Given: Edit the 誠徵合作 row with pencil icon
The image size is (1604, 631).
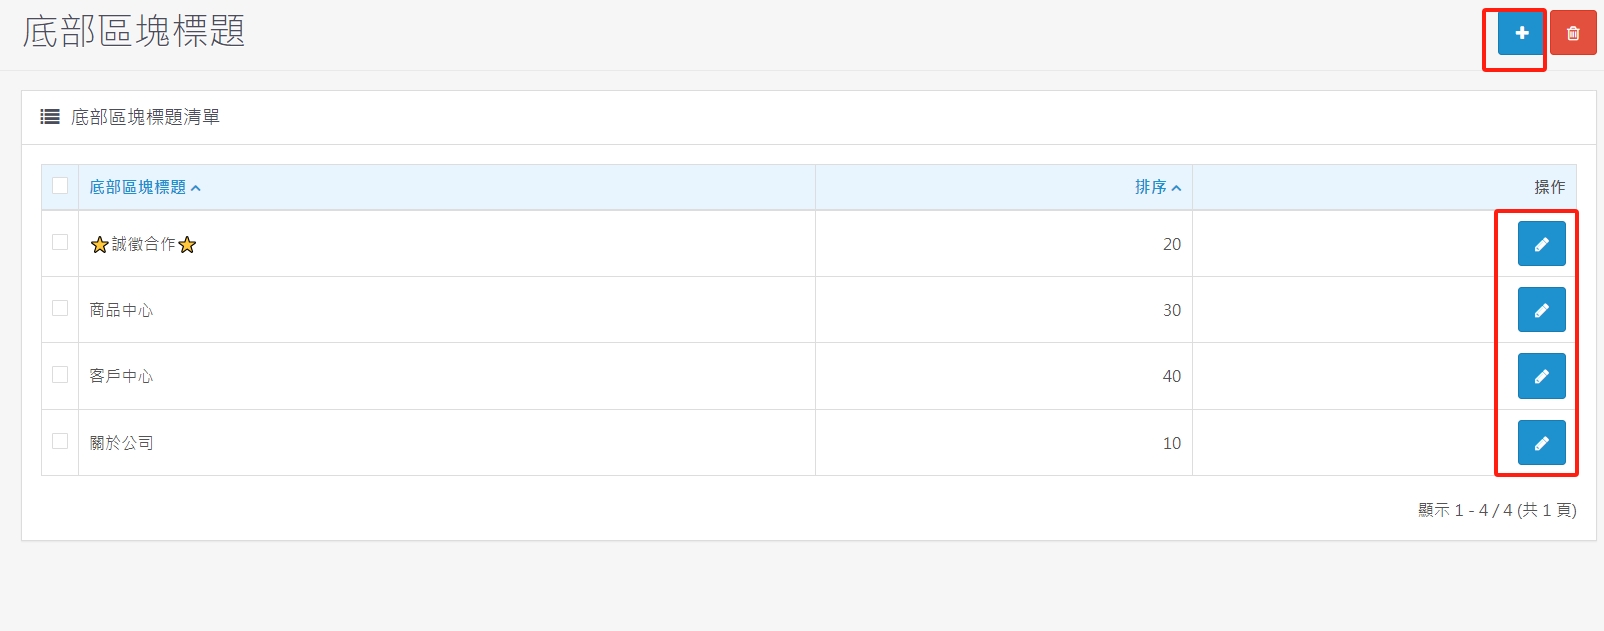Looking at the screenshot, I should [1541, 244].
